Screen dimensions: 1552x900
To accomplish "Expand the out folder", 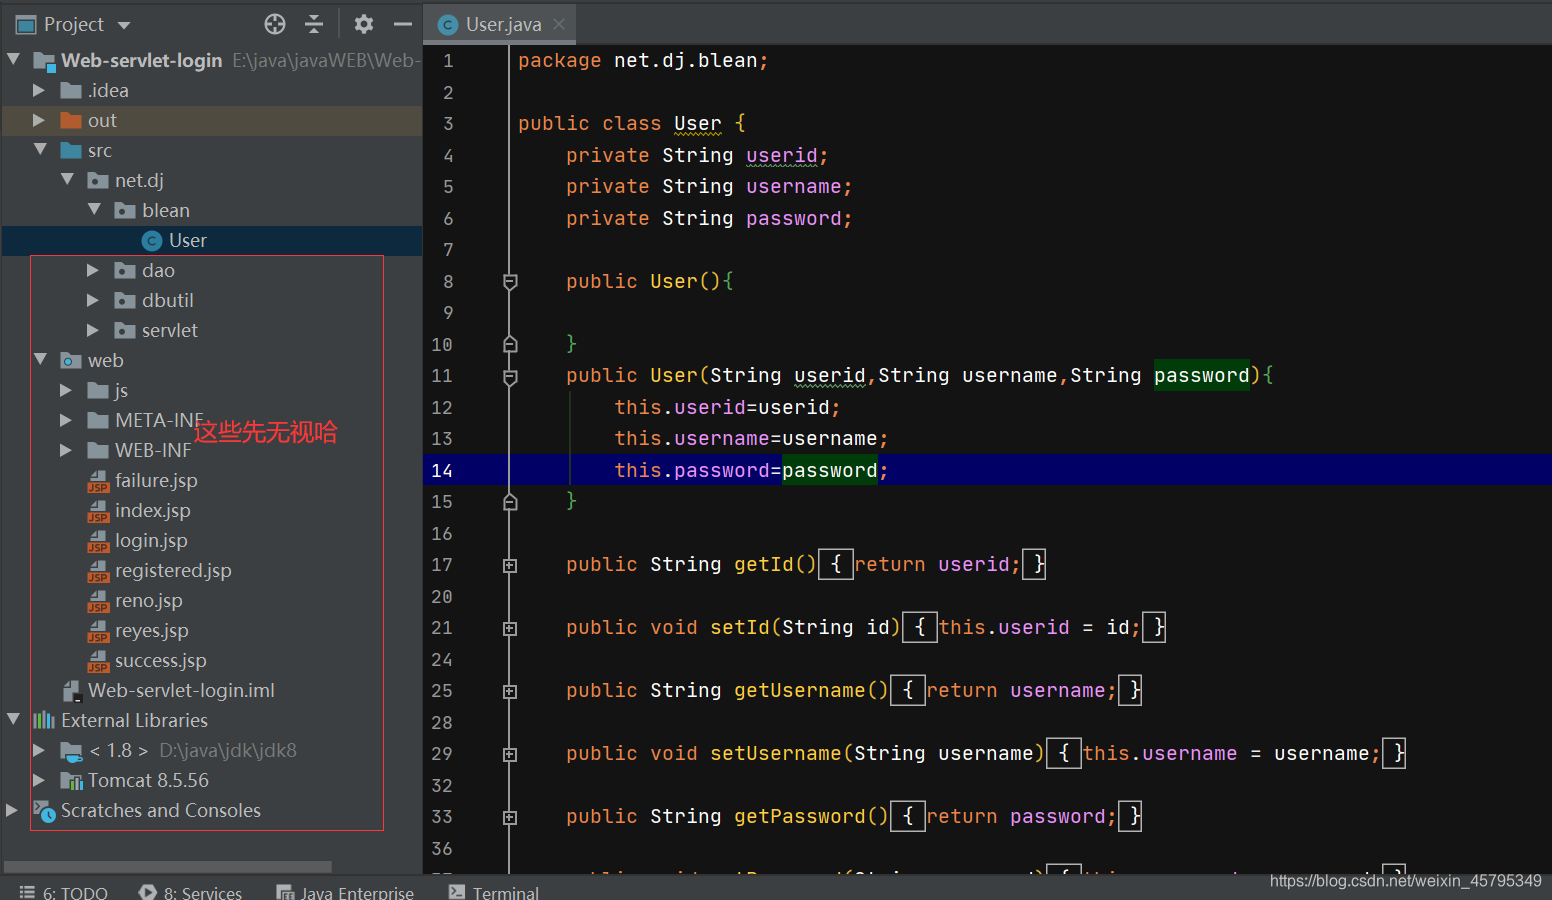I will [x=39, y=120].
